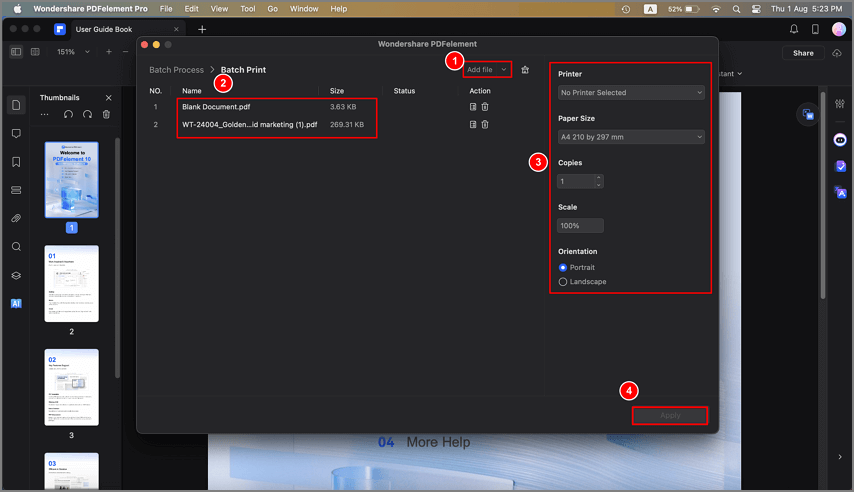Image resolution: width=854 pixels, height=492 pixels.
Task: Open page range settings for WT-24004_Golden file
Action: (x=473, y=124)
